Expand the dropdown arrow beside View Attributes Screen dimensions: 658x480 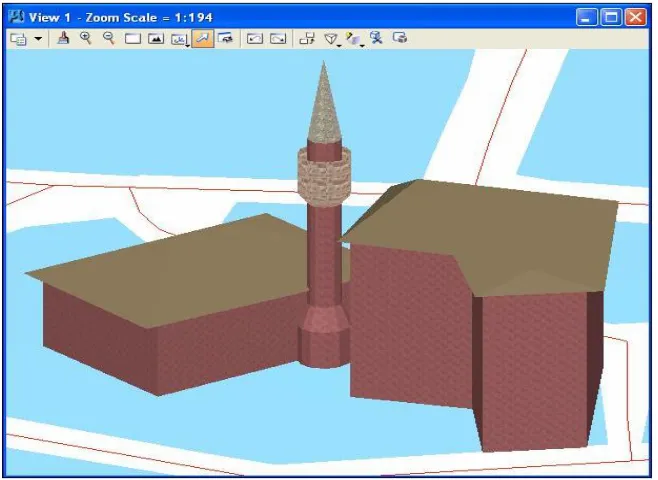[x=38, y=39]
